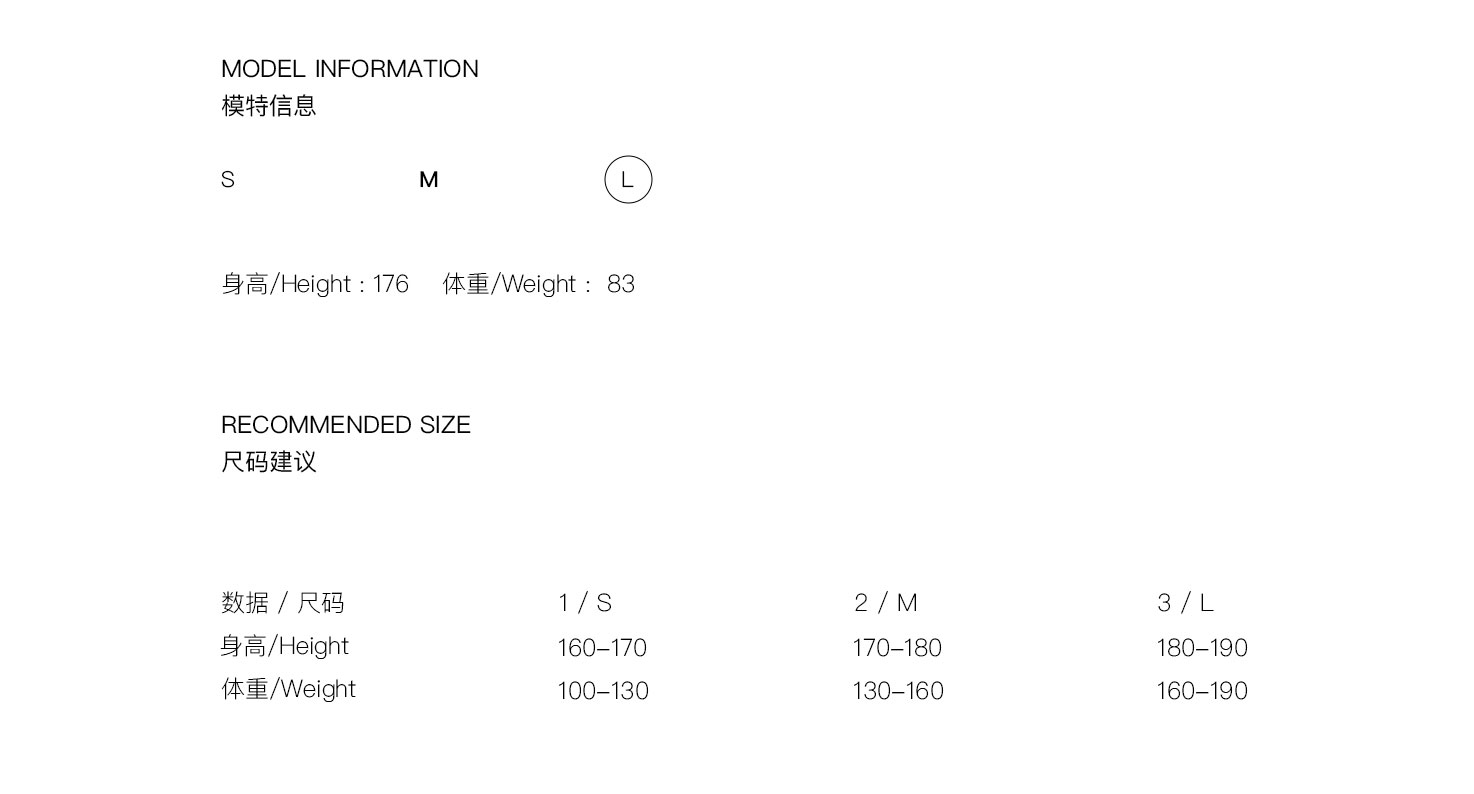Select the S model size option

tap(228, 180)
